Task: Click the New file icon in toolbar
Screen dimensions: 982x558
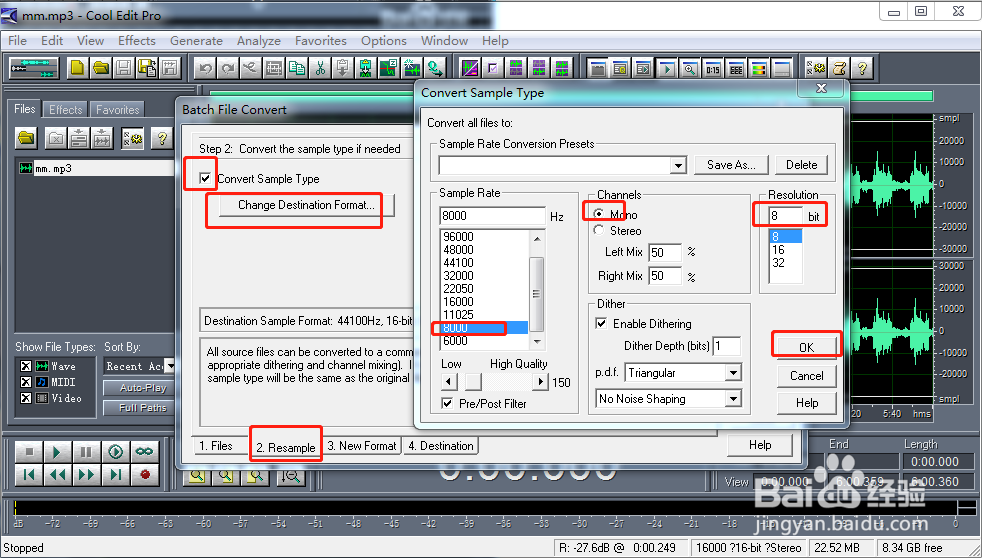Action: [x=78, y=68]
